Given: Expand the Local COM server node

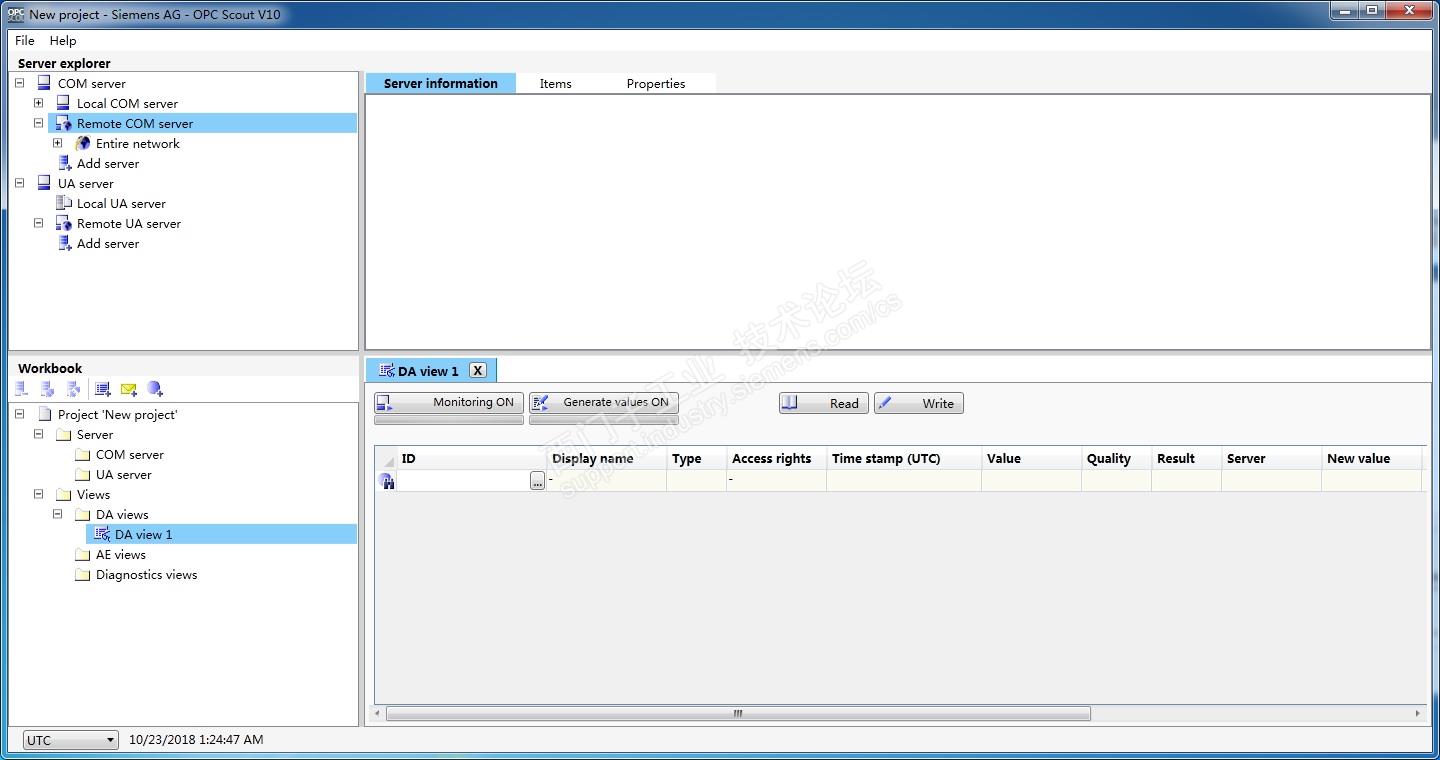Looking at the screenshot, I should pos(38,103).
